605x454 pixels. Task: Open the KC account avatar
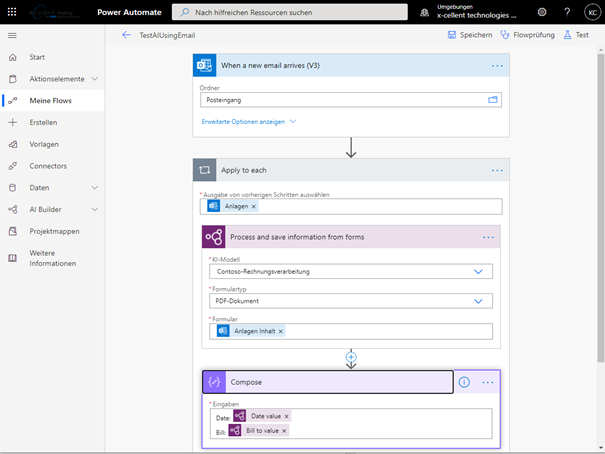click(593, 12)
